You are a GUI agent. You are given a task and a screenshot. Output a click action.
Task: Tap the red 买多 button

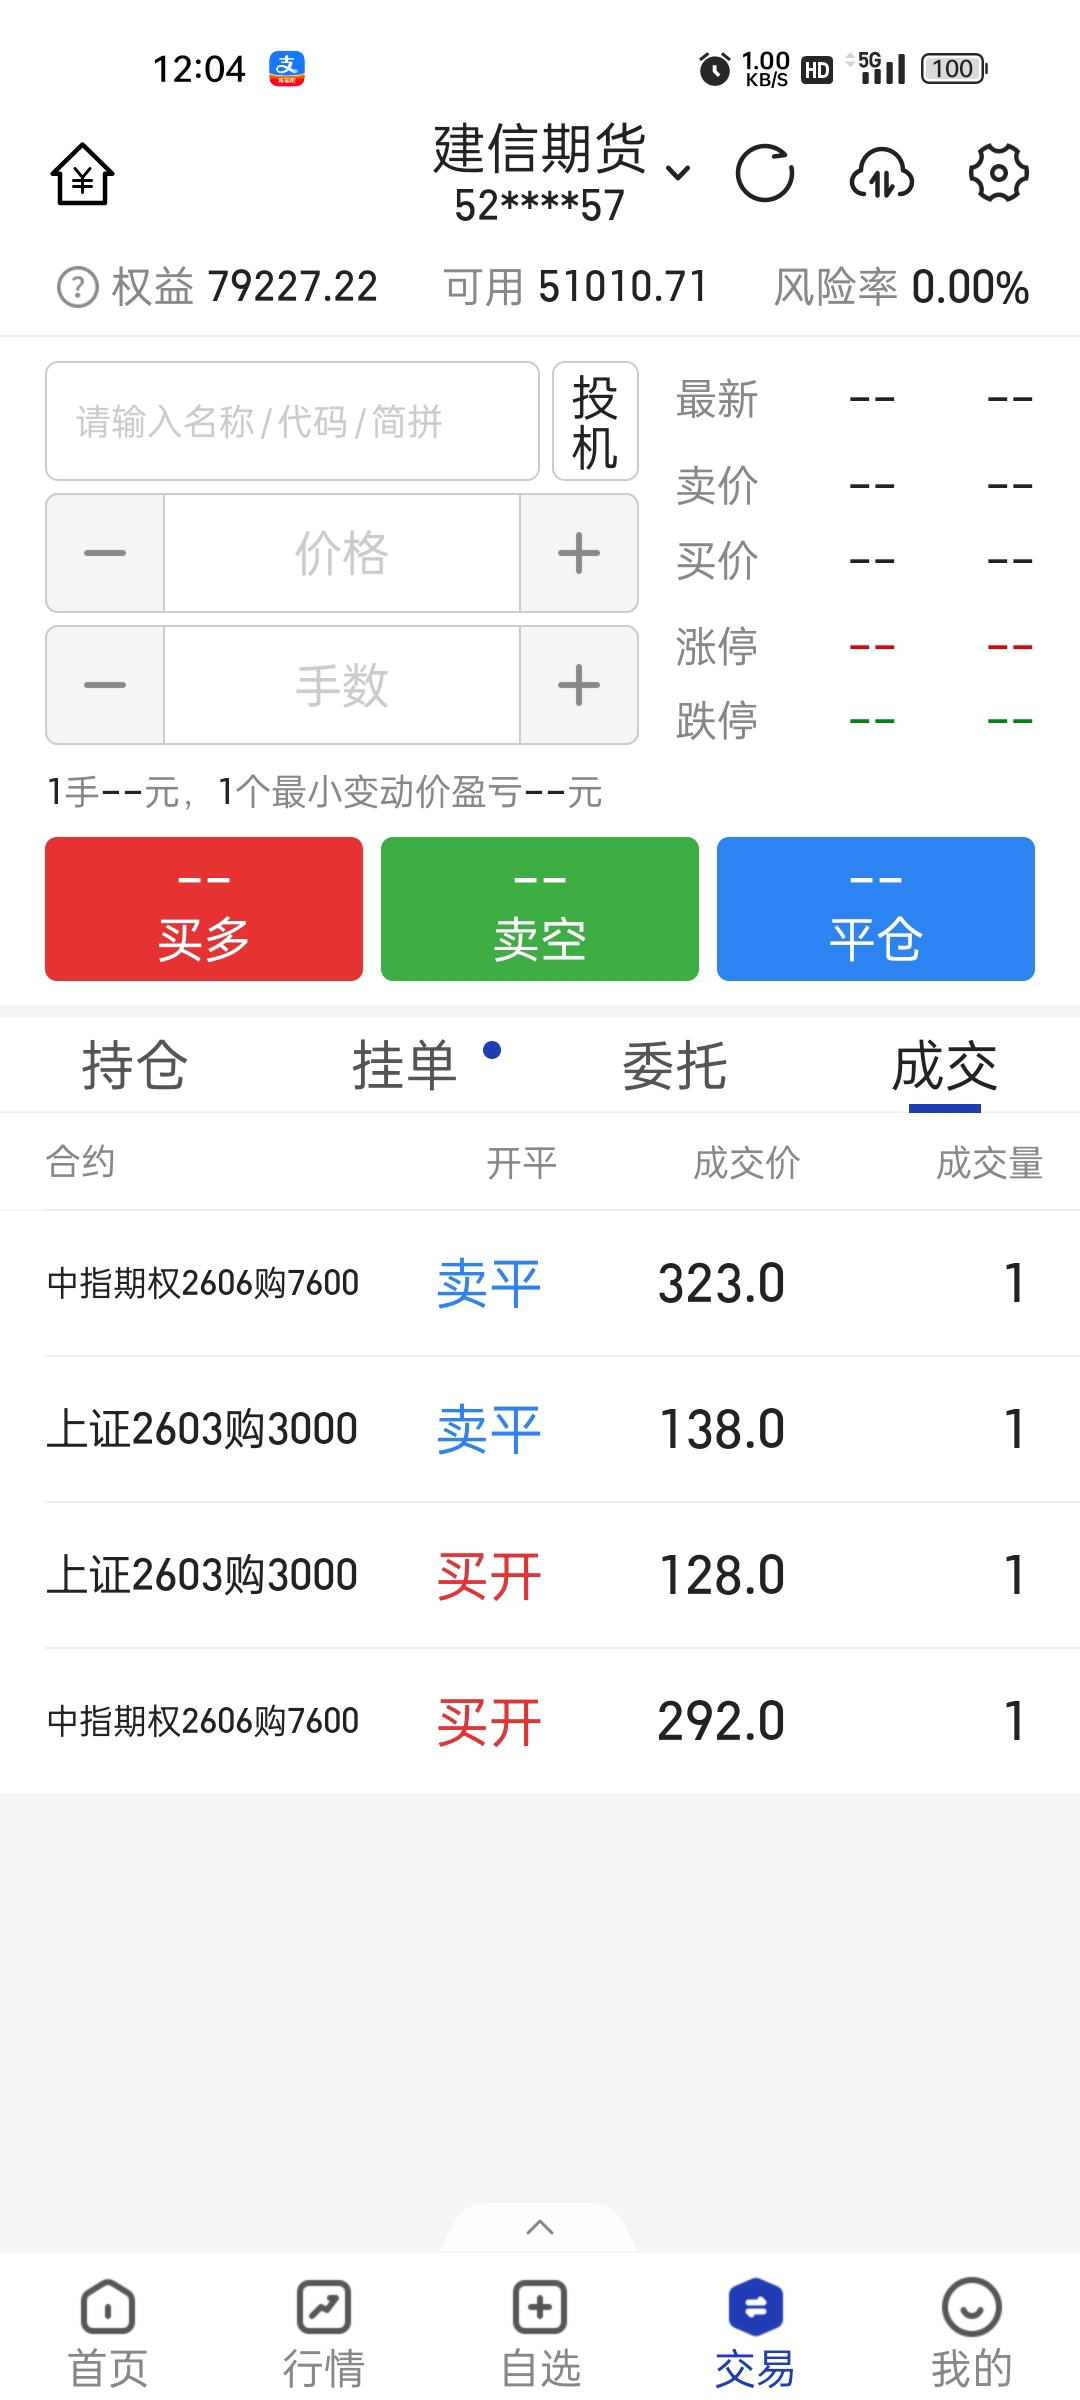pyautogui.click(x=204, y=909)
